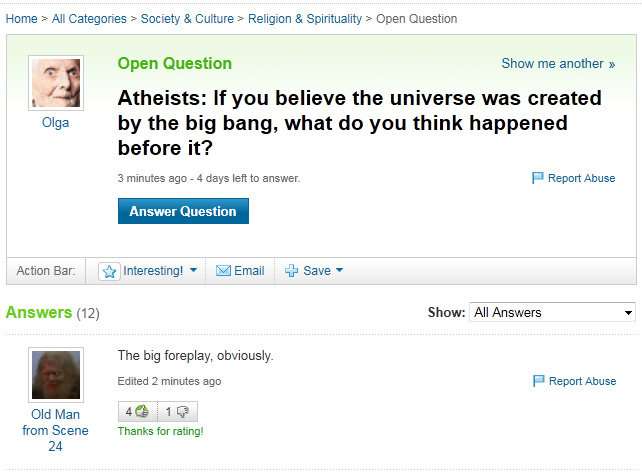Screen dimensions: 642x472
Task: Click the thumbs down rating button
Action: tap(177, 411)
